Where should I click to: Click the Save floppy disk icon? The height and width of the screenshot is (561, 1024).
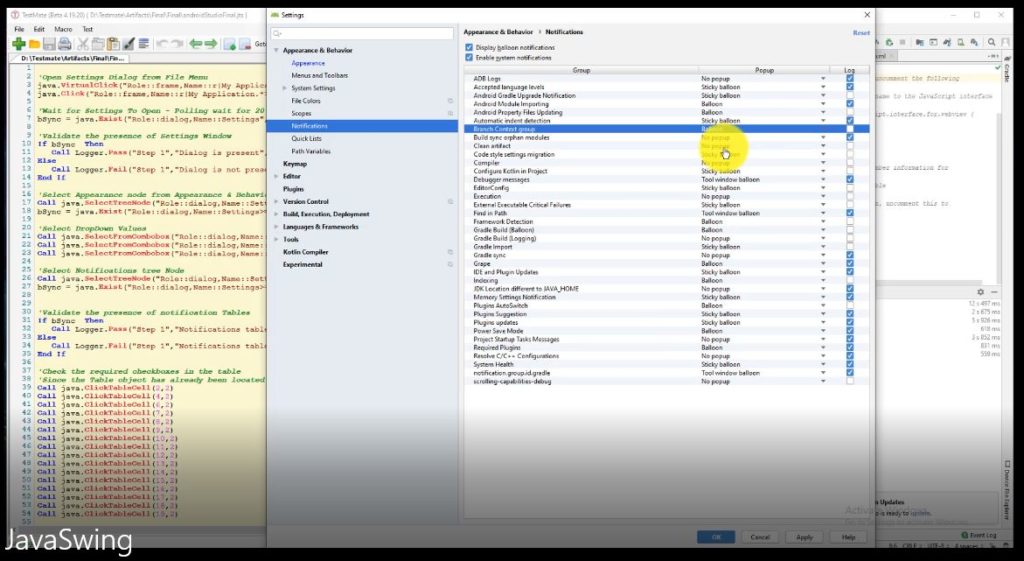pyautogui.click(x=50, y=44)
